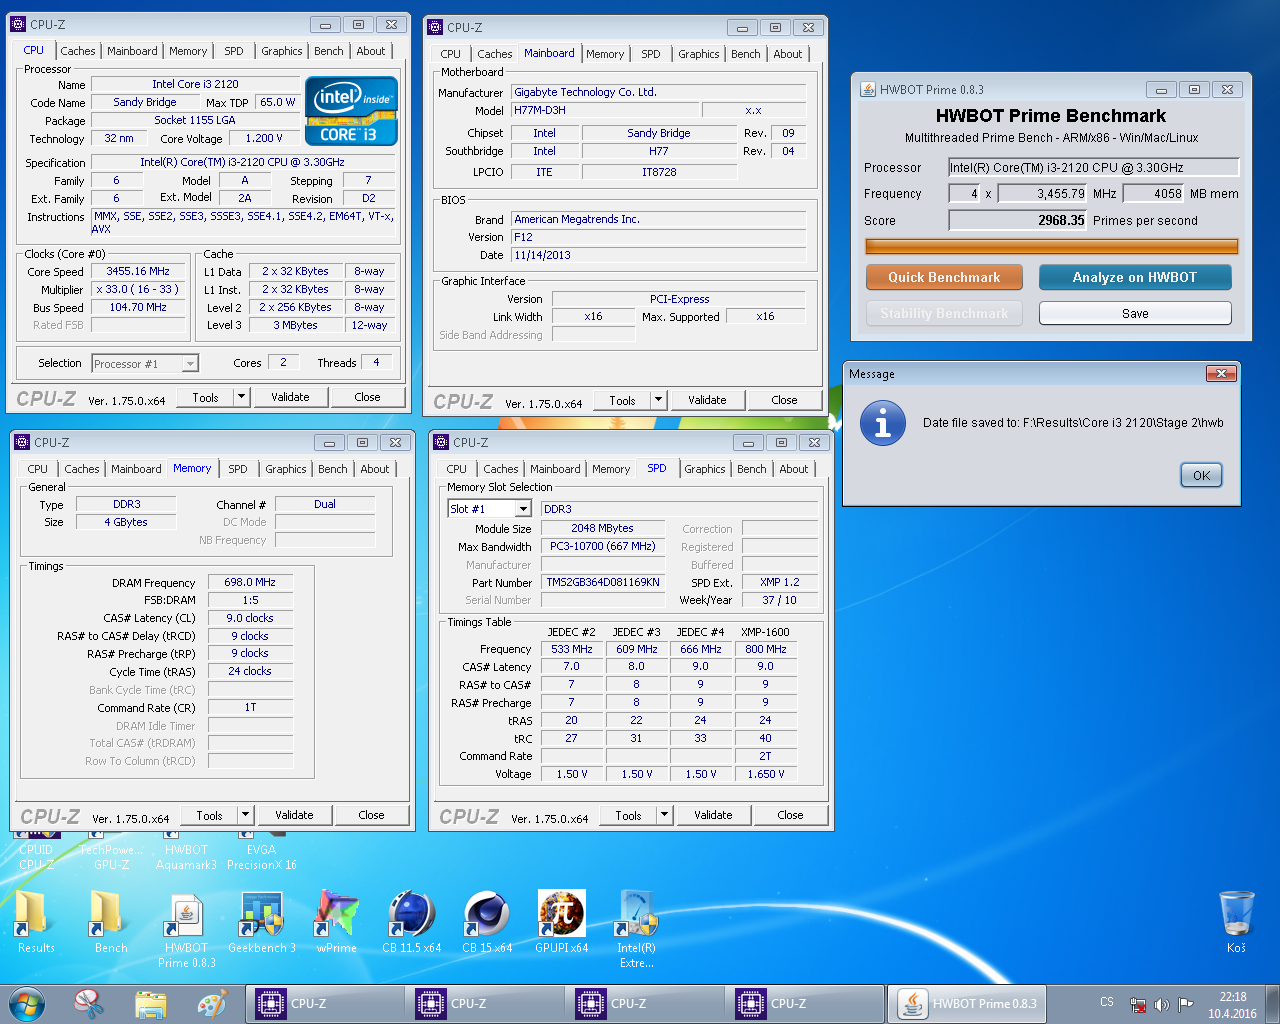Expand the Slot #1 memory slot dropdown

point(522,509)
